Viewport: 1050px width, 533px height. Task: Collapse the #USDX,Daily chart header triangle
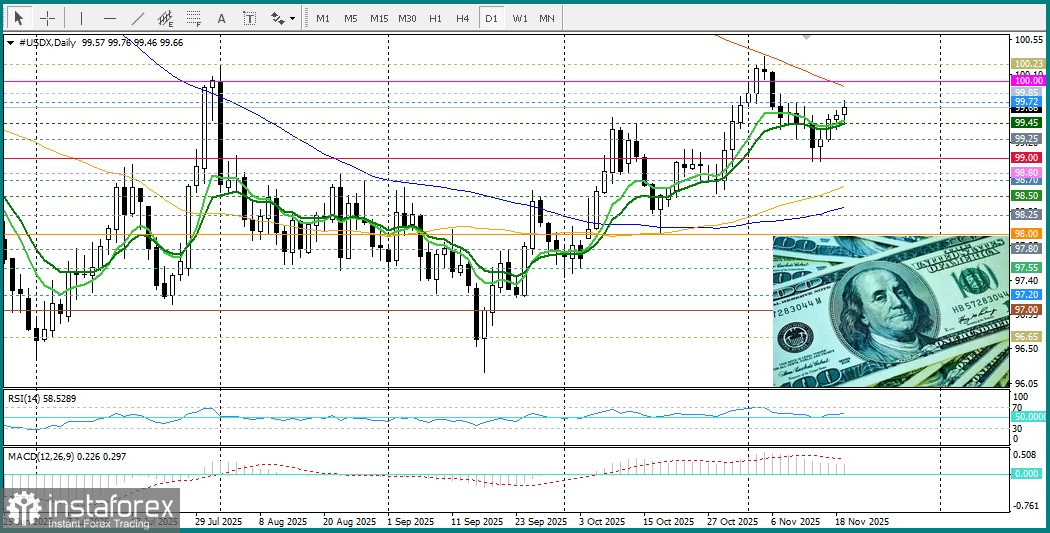10,43
